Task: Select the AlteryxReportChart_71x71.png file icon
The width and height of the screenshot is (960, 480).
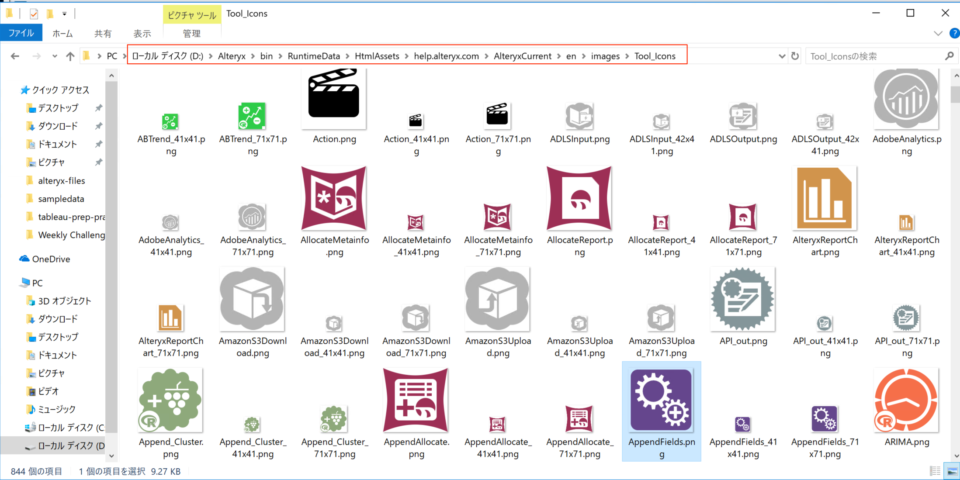Action: click(170, 317)
